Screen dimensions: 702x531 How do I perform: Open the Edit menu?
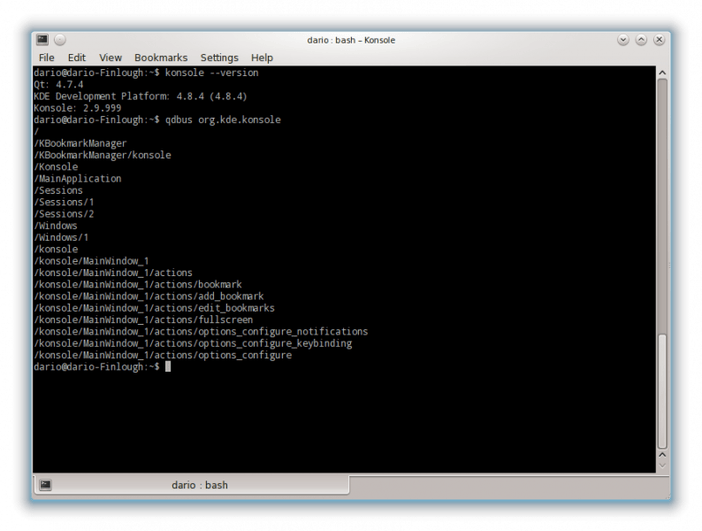click(x=77, y=58)
